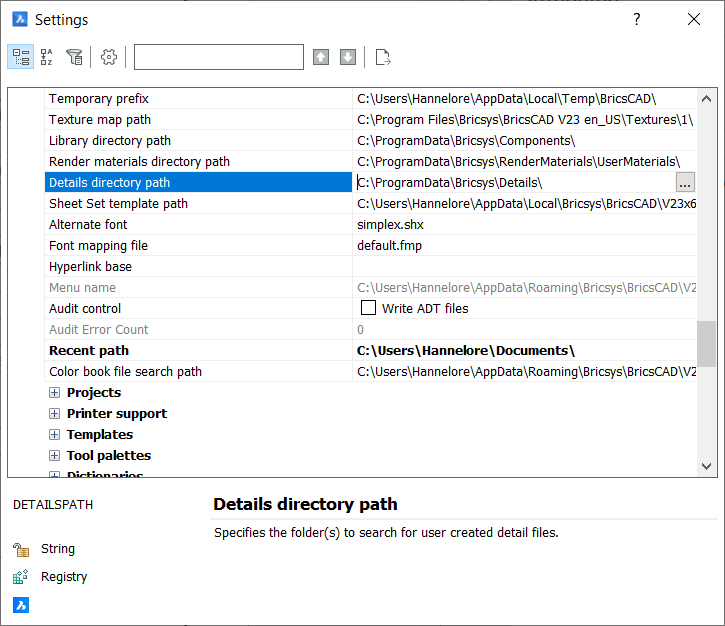Click the export settings icon

click(x=382, y=57)
